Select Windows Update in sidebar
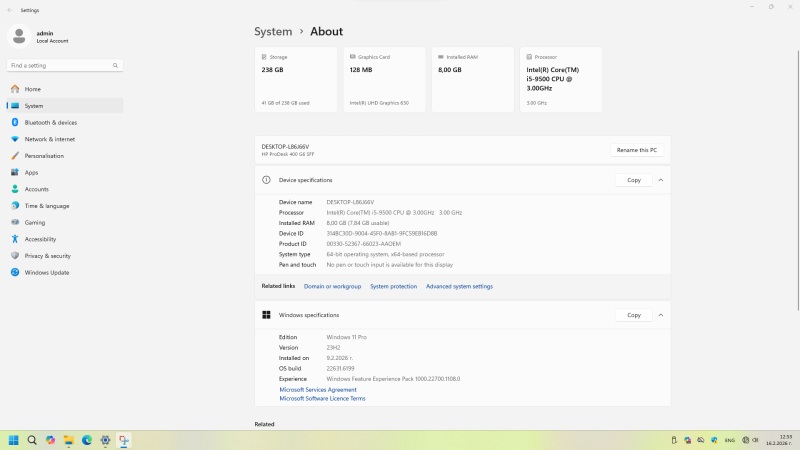 pos(46,272)
